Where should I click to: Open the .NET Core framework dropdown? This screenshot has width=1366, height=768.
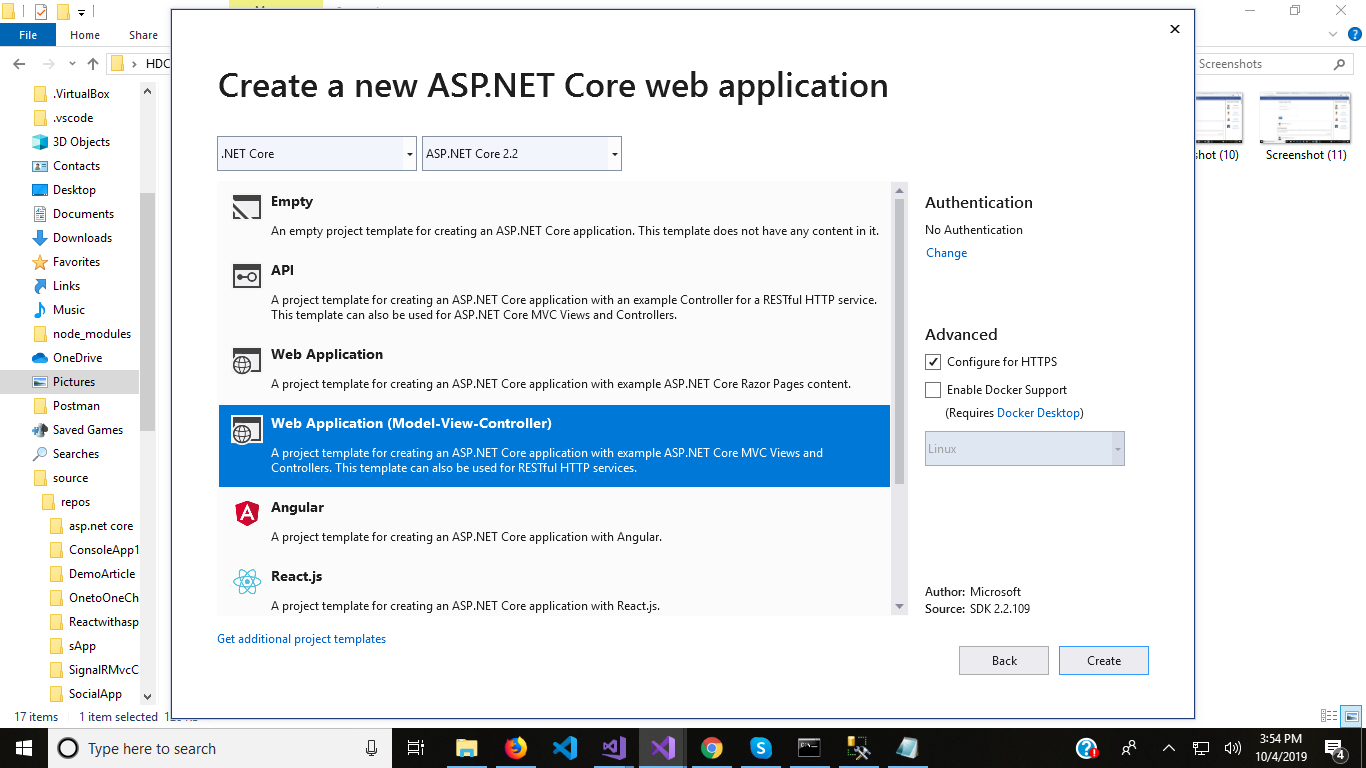317,154
